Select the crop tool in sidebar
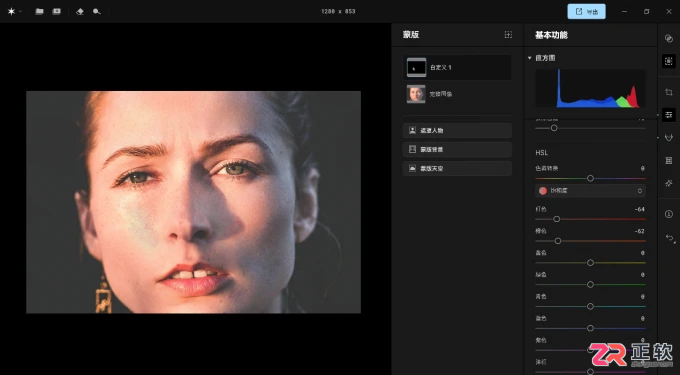This screenshot has width=680, height=375. point(669,92)
